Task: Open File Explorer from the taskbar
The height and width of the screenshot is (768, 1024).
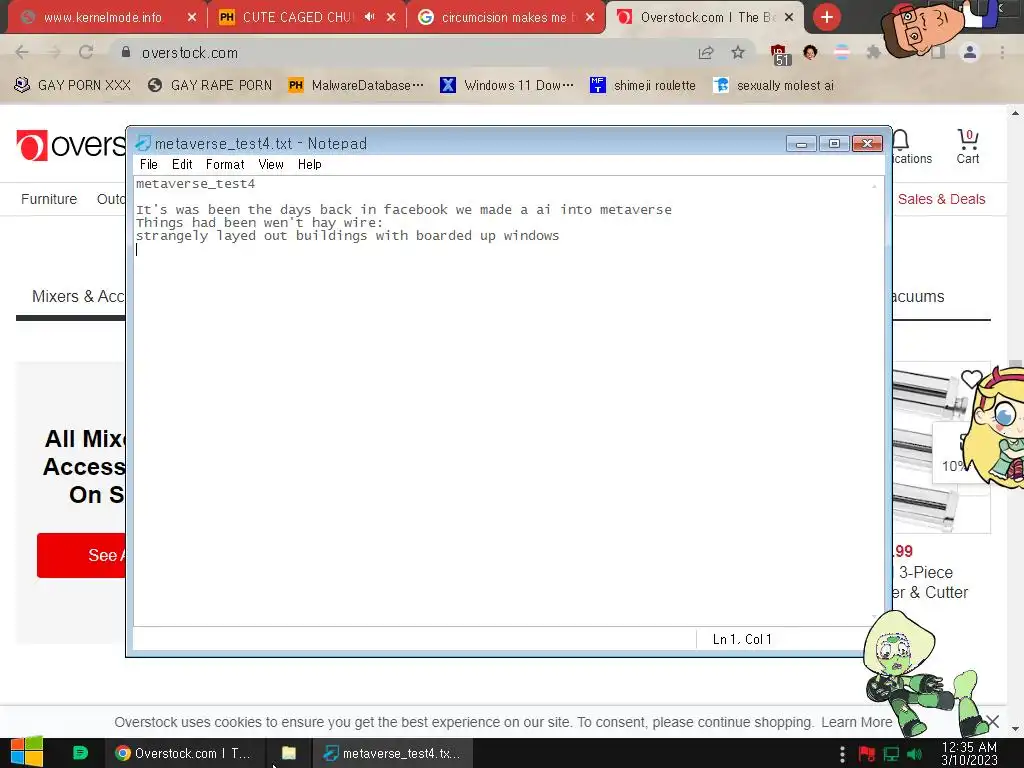Action: pos(289,753)
